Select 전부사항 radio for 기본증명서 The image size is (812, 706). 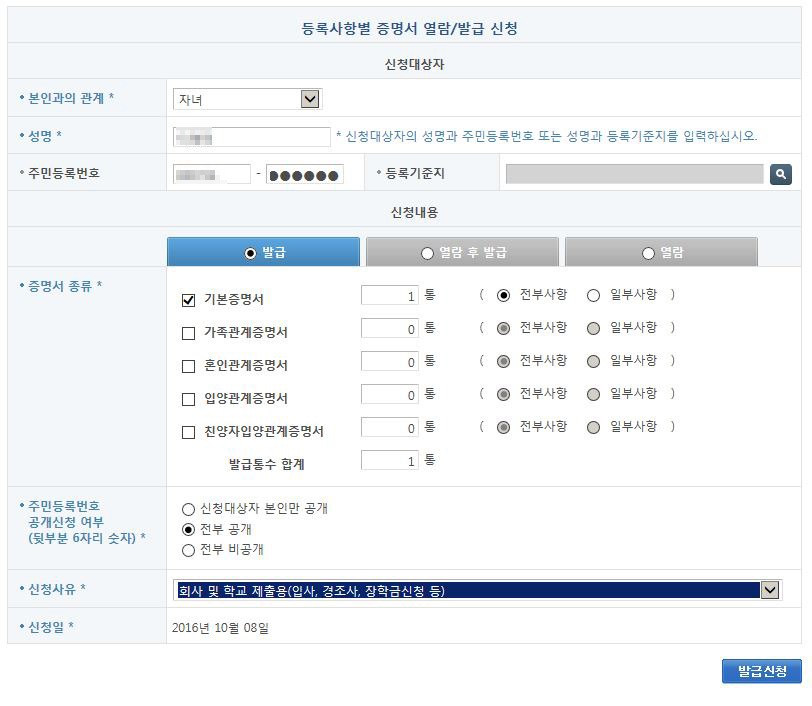(503, 296)
